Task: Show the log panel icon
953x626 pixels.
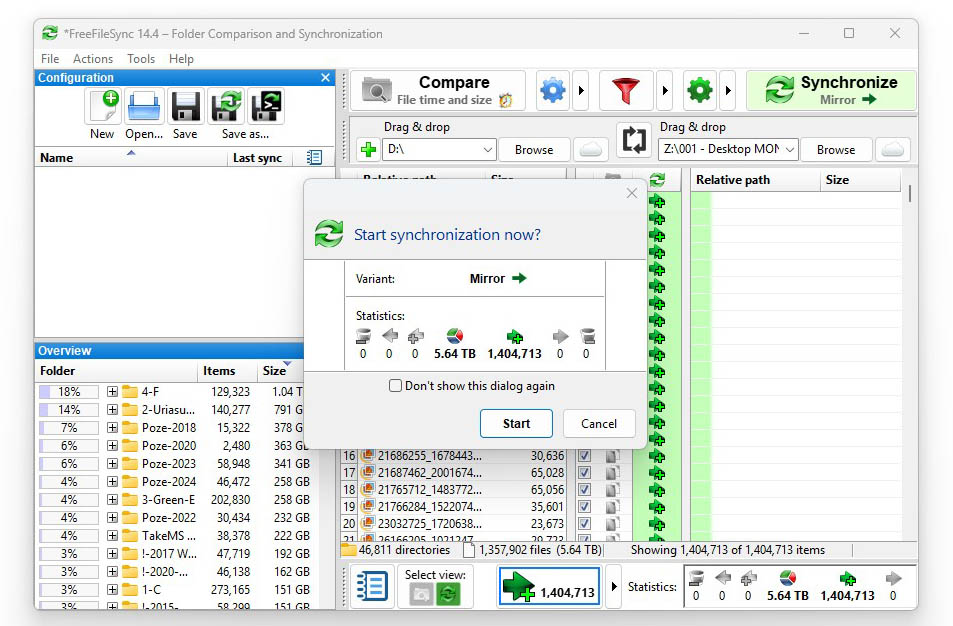Action: click(x=372, y=587)
